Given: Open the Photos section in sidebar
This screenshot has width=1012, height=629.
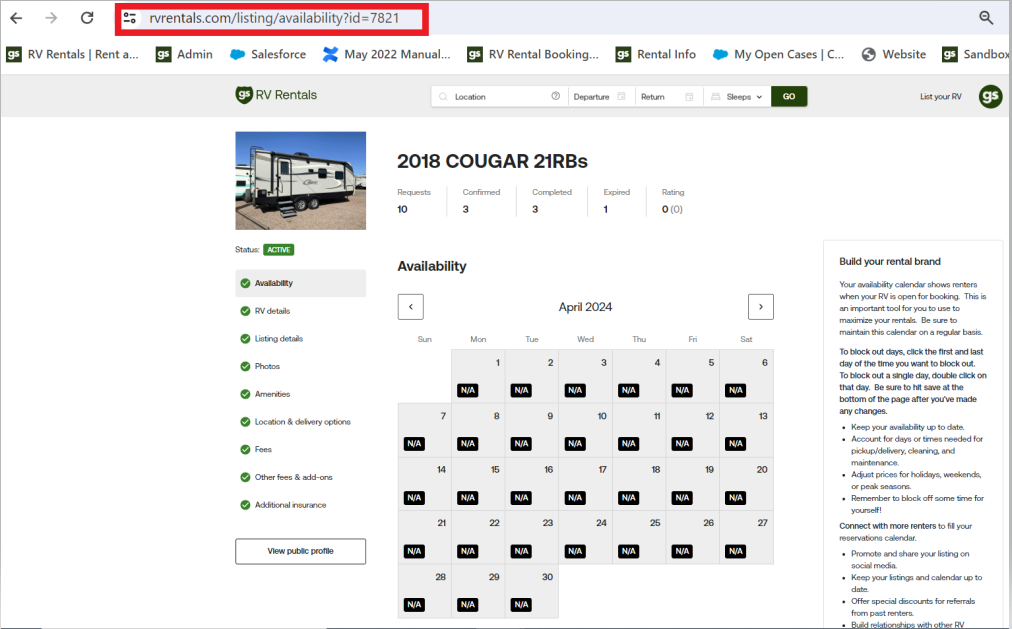Looking at the screenshot, I should [267, 366].
